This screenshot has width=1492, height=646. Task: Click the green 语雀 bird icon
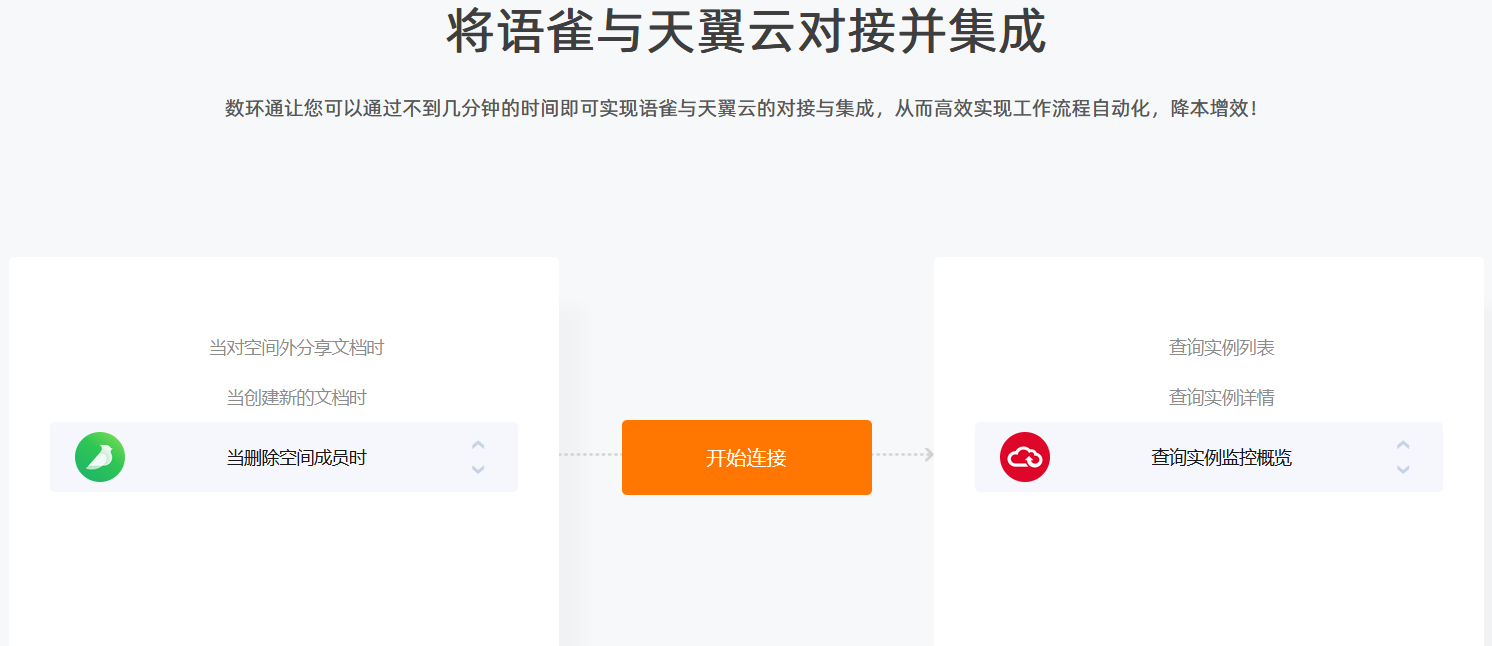[100, 457]
